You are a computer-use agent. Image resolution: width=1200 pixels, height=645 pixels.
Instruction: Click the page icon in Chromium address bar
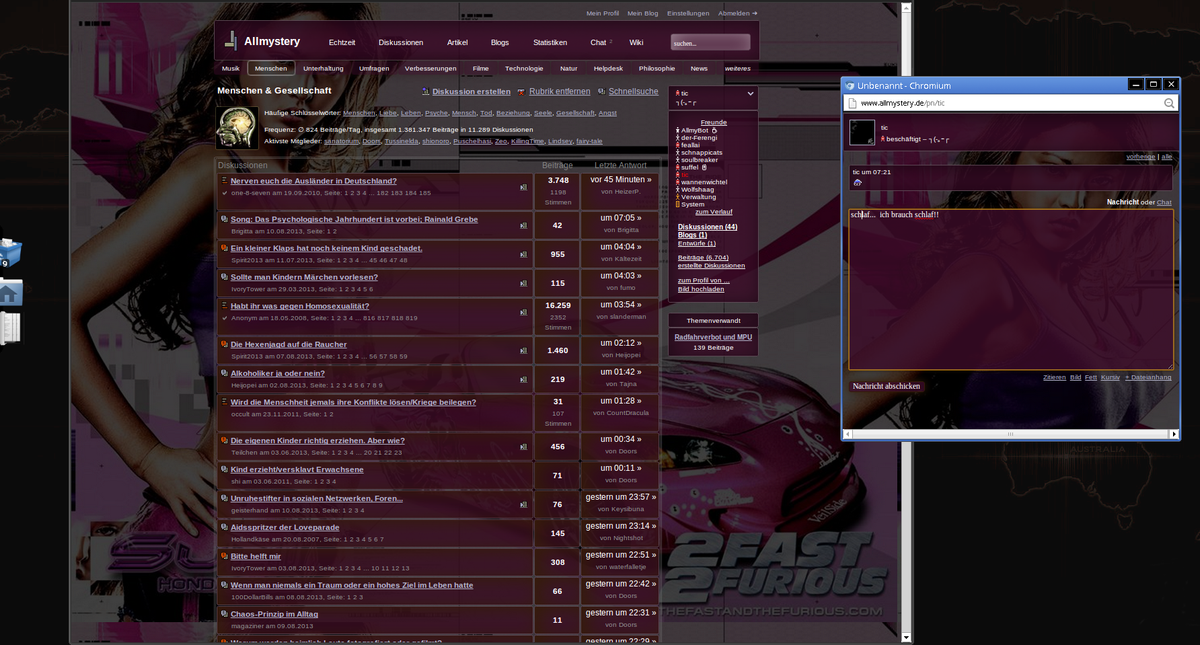[852, 103]
